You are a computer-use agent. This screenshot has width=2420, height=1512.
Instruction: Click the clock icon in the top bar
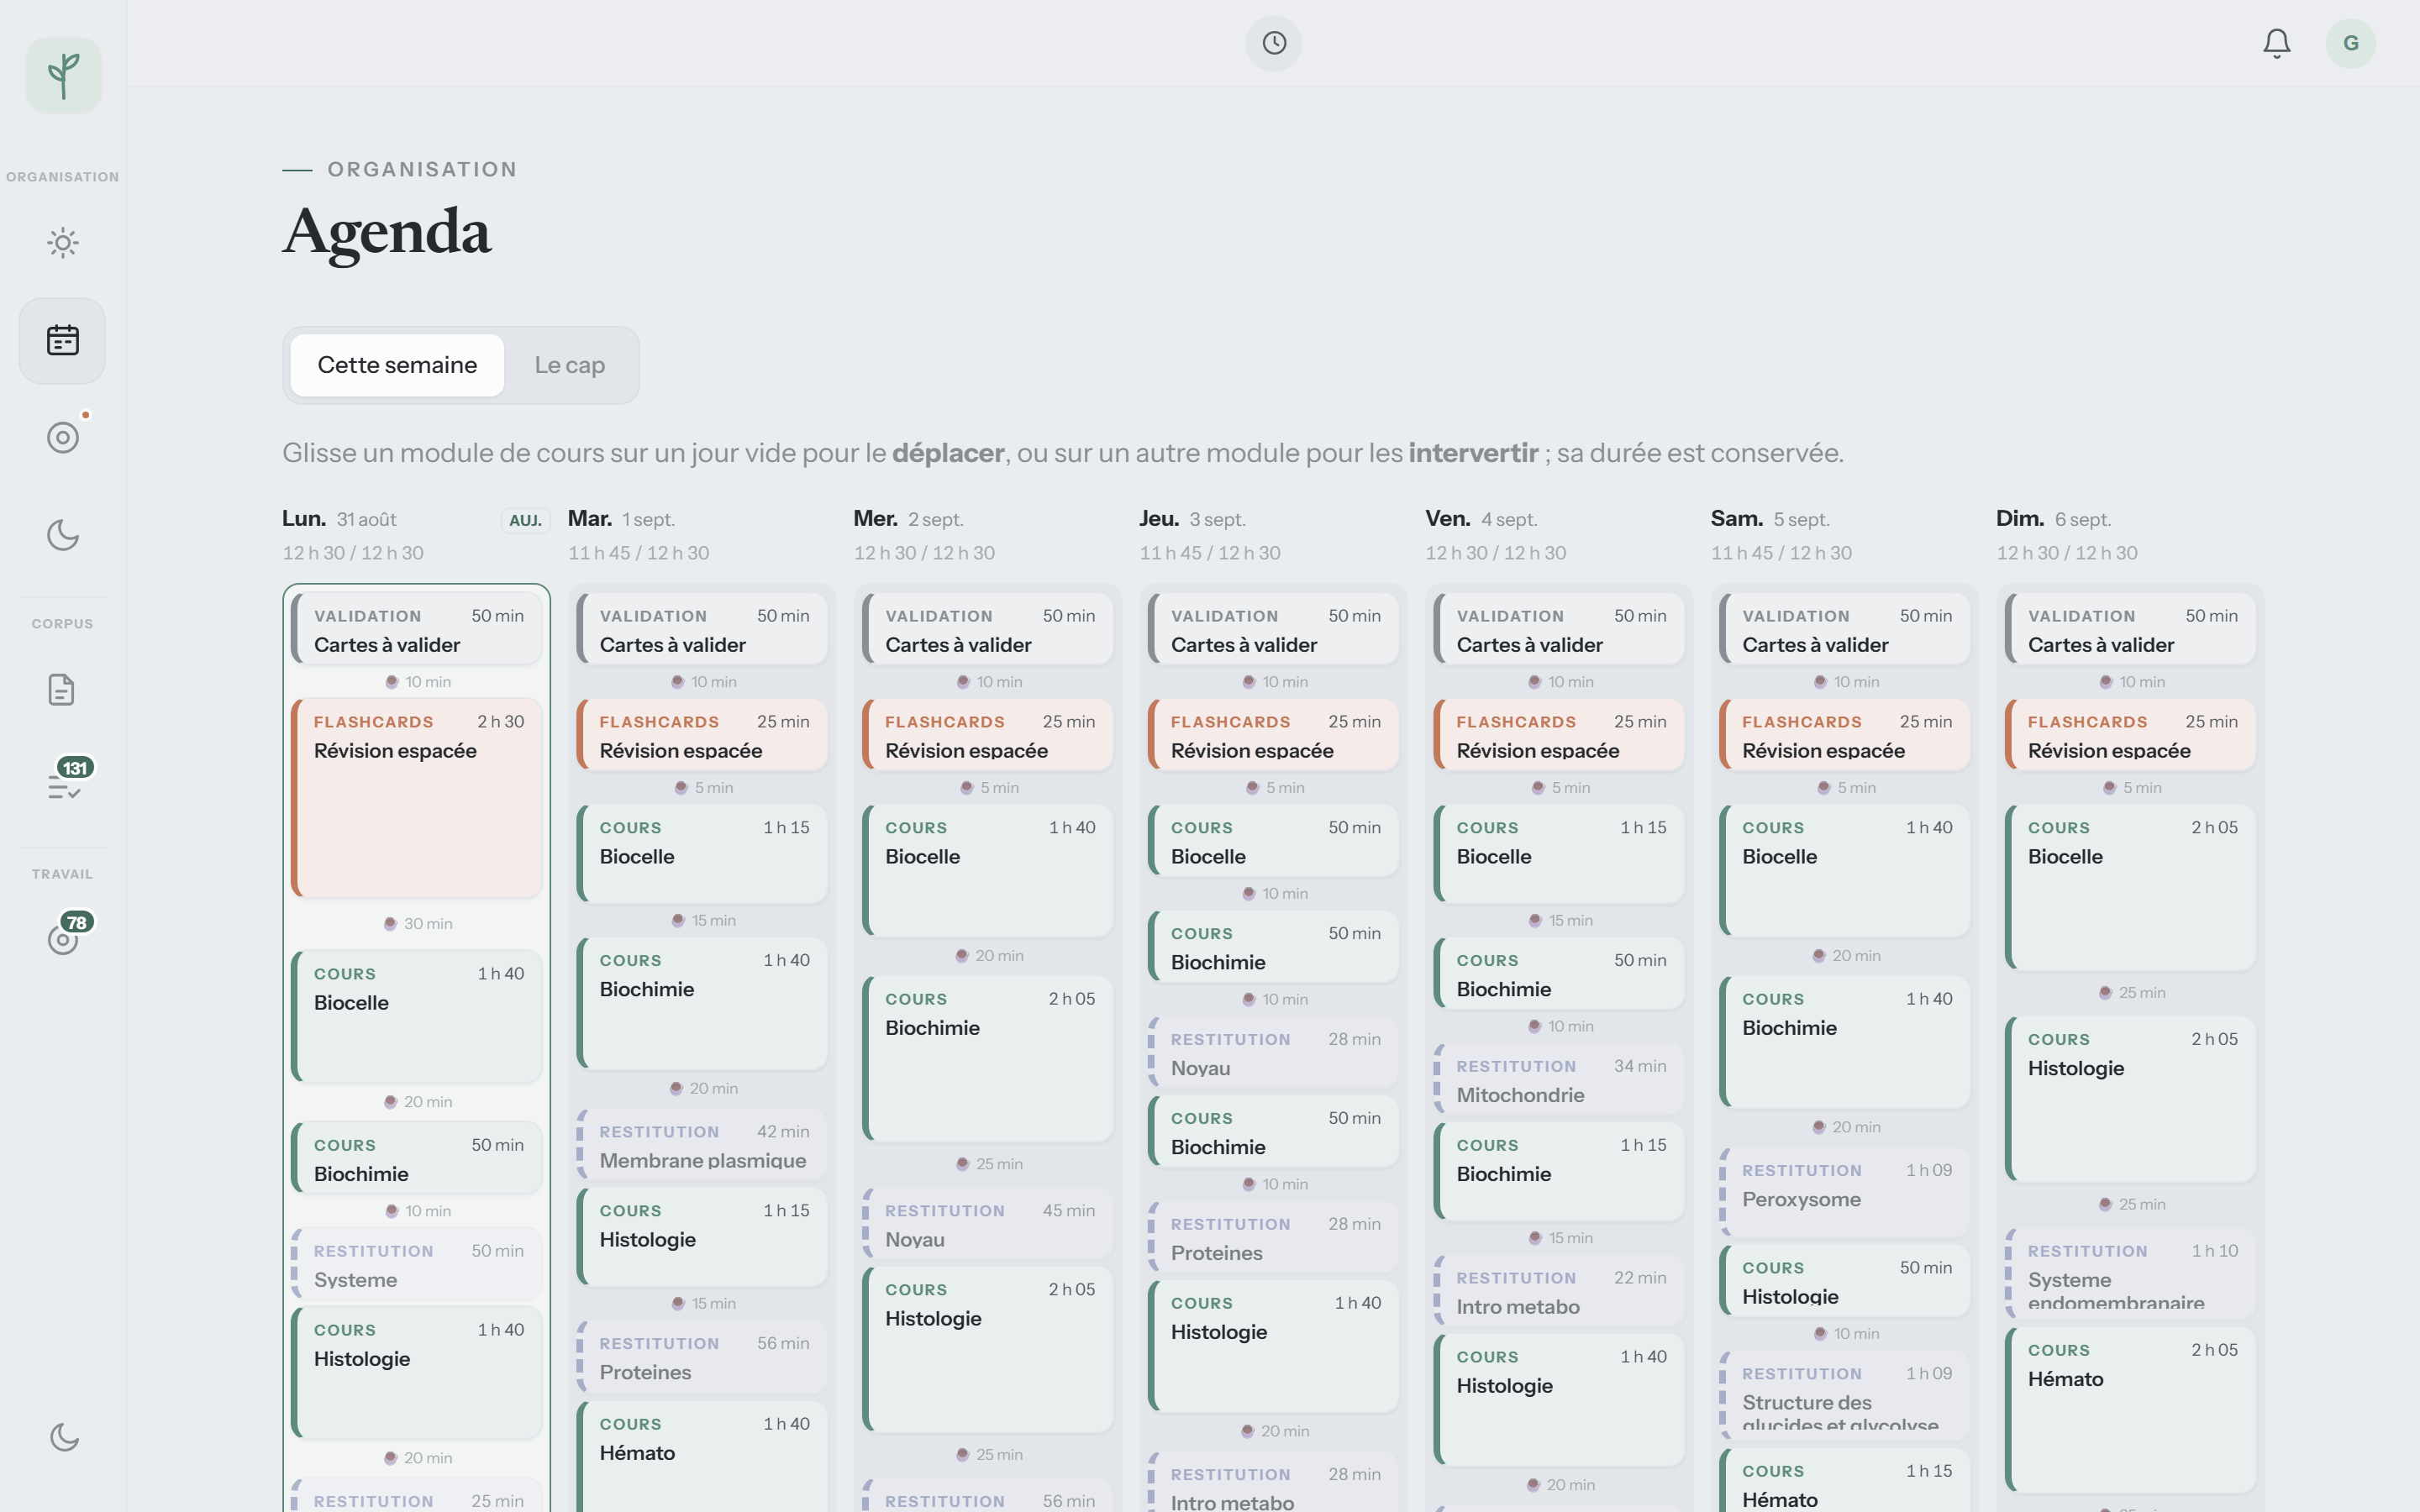[x=1273, y=43]
